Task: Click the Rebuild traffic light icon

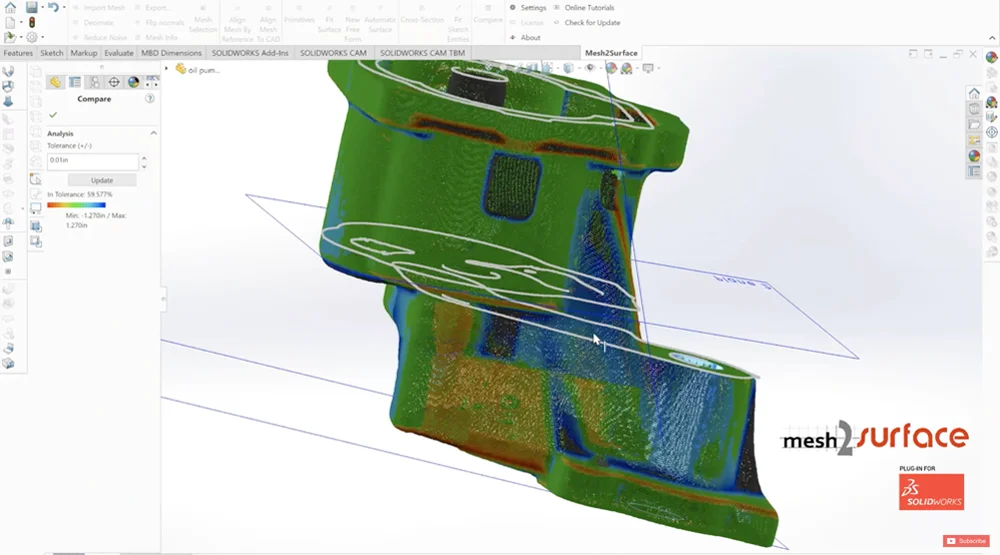Action: click(x=32, y=22)
